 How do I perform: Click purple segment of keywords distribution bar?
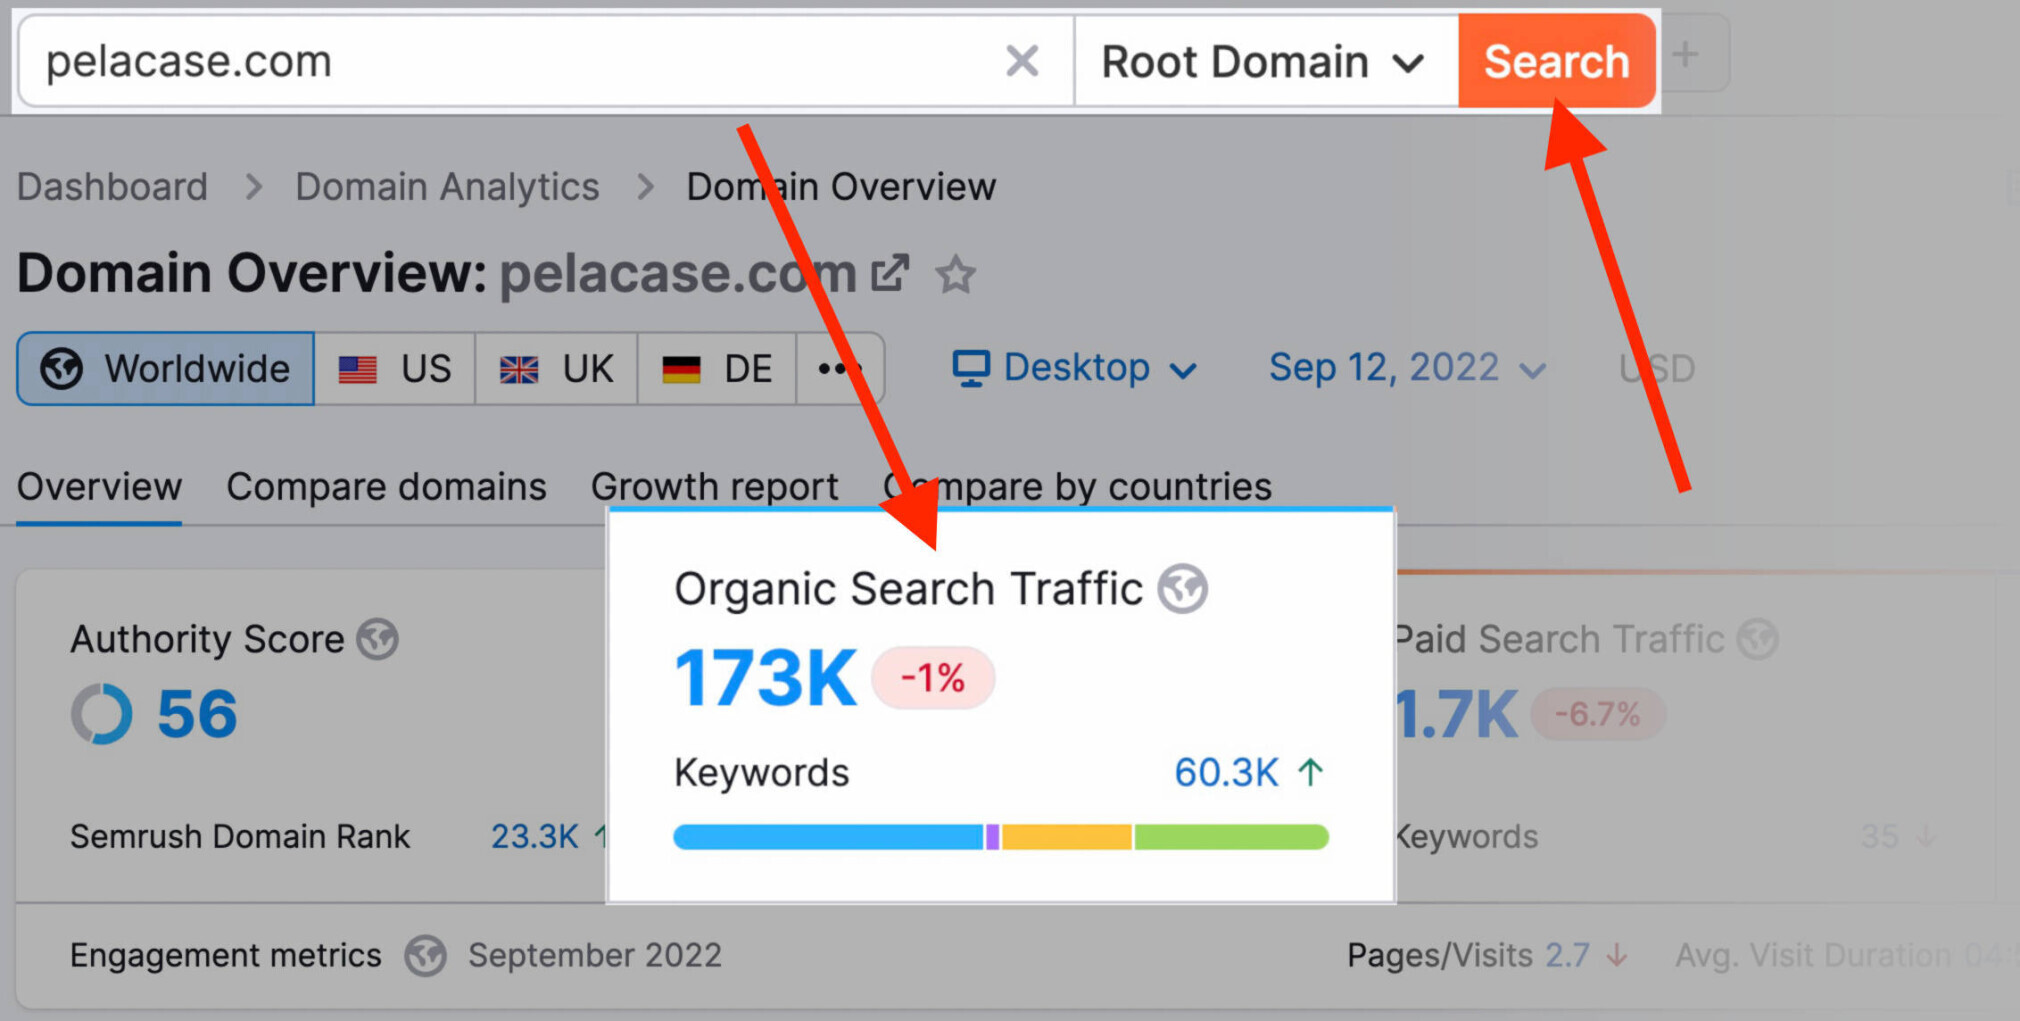pyautogui.click(x=992, y=837)
